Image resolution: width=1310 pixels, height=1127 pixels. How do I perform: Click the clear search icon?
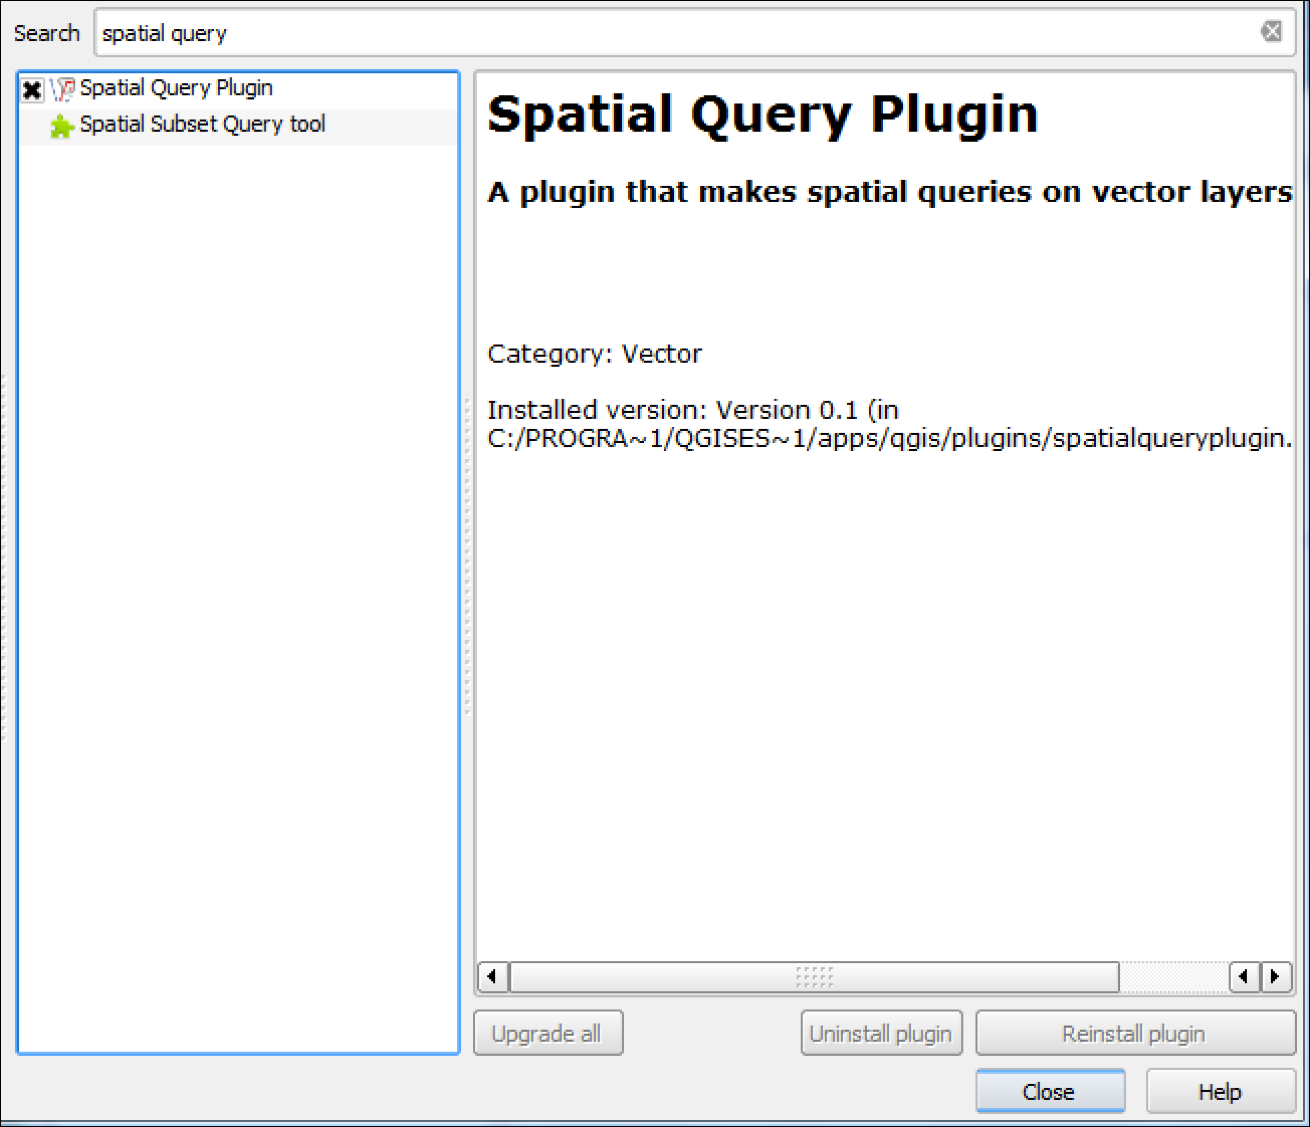(x=1271, y=31)
